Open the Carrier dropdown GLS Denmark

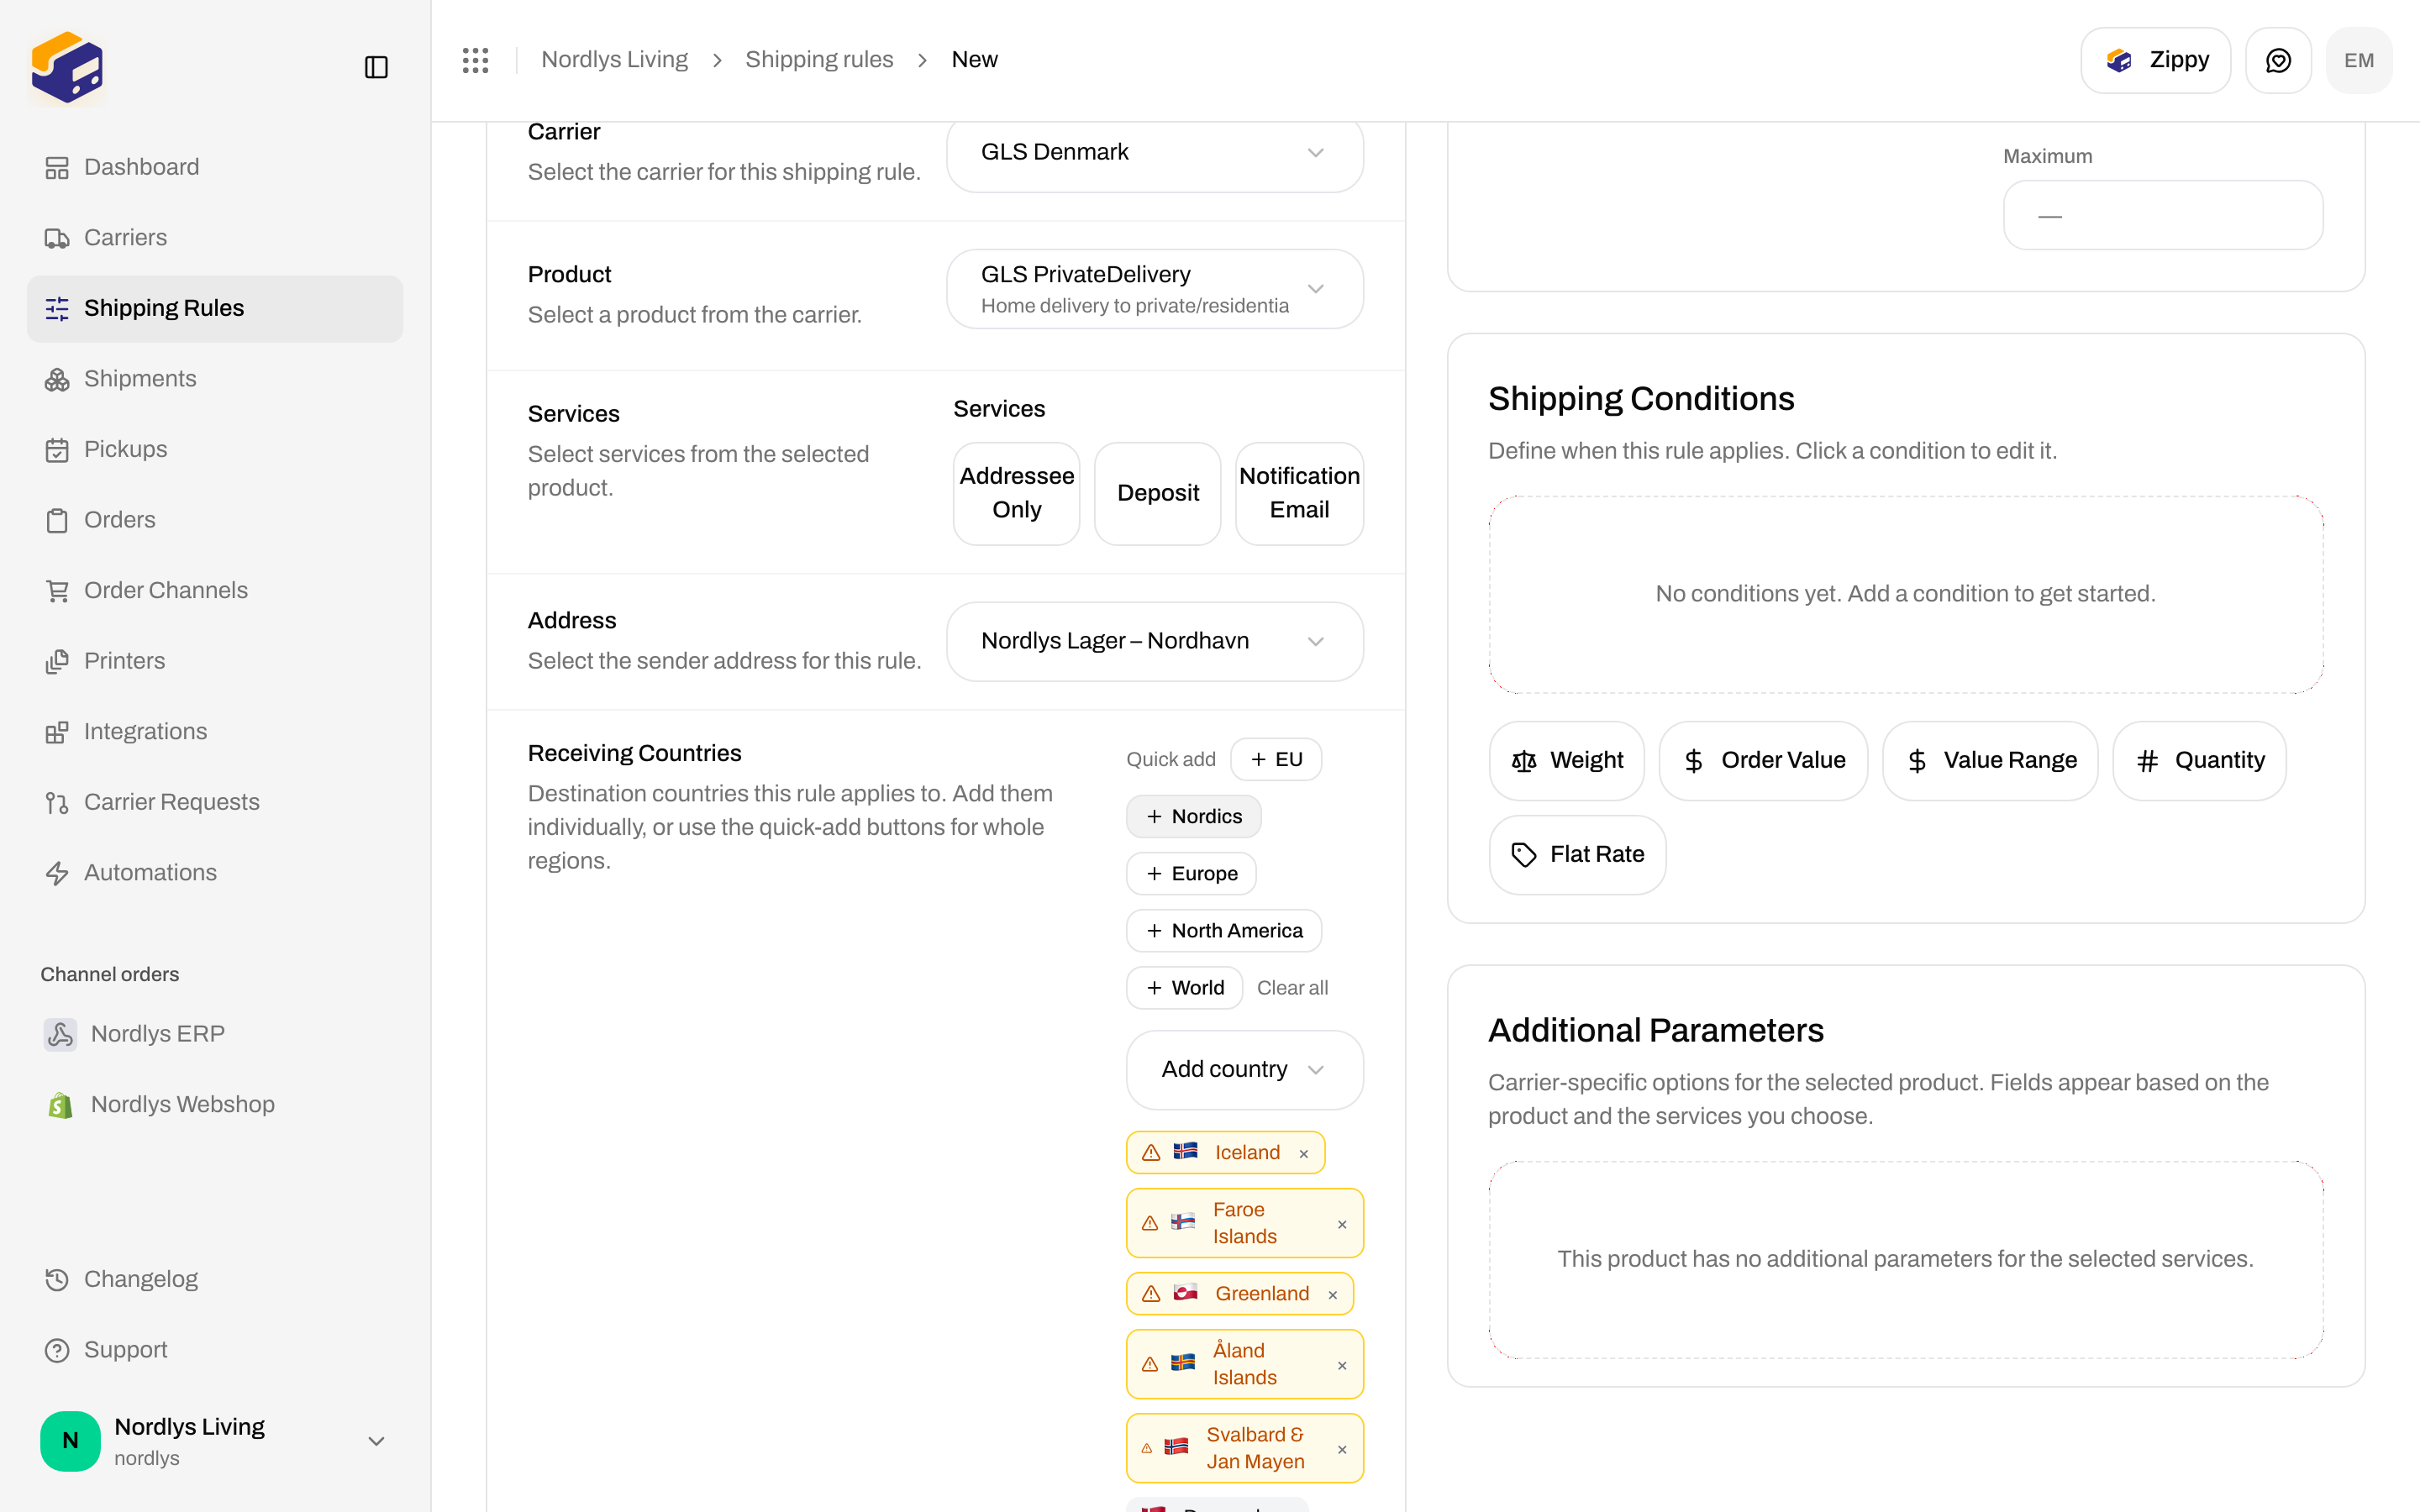click(x=1155, y=152)
